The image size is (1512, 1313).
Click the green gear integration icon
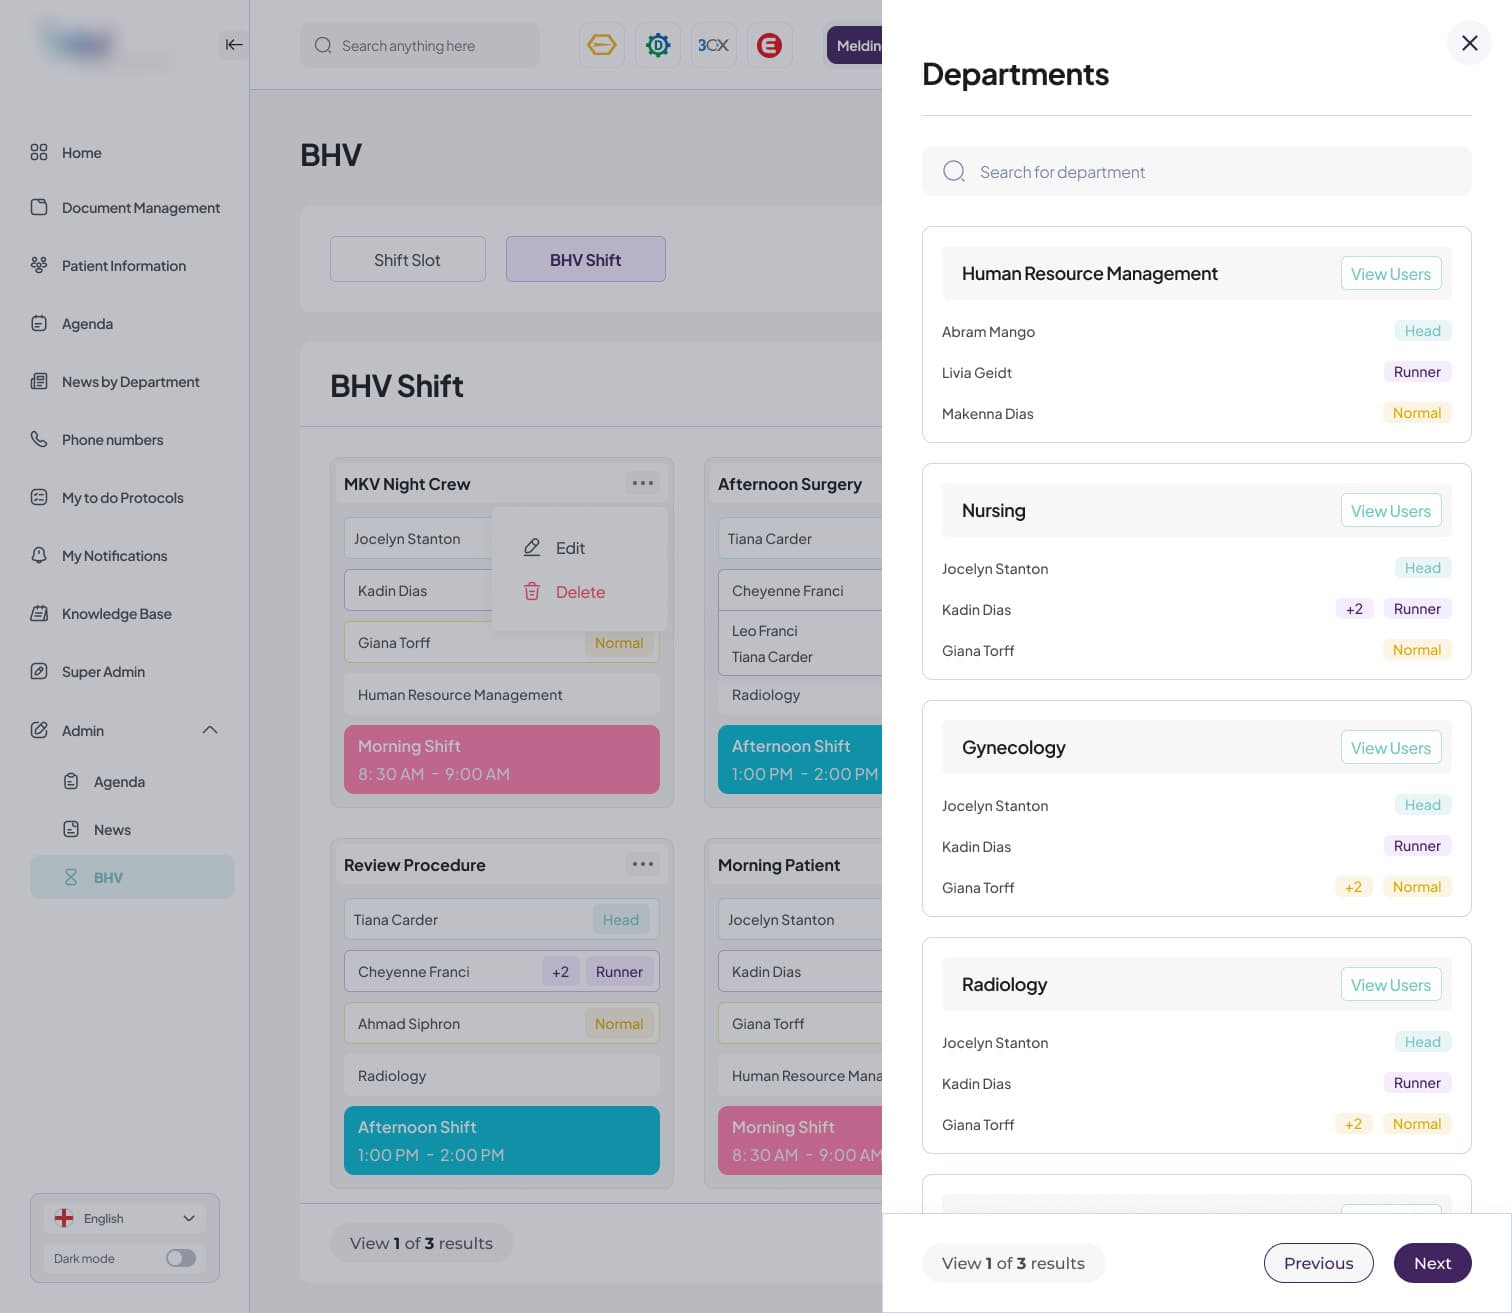coord(657,45)
